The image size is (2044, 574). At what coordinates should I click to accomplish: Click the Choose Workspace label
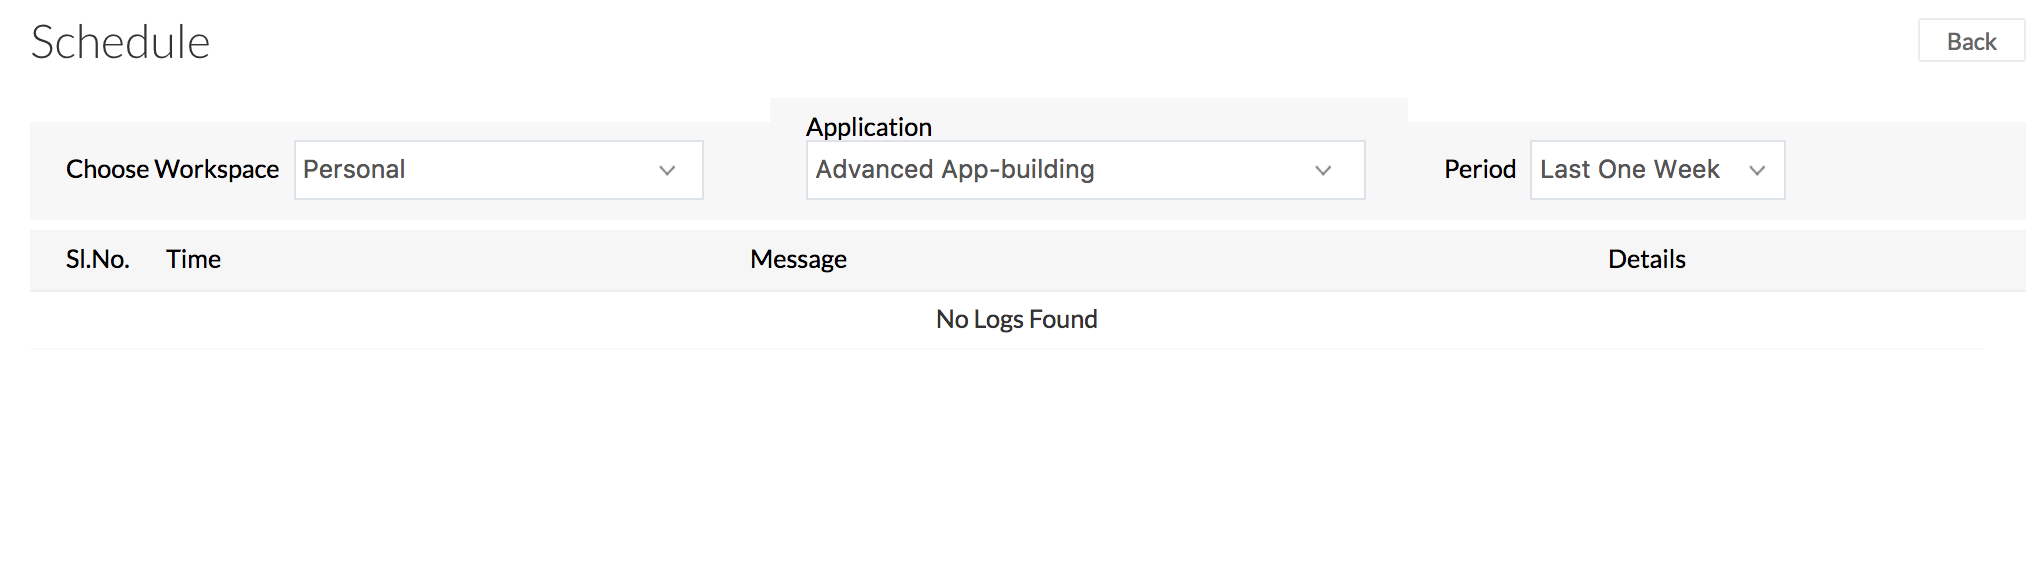click(172, 170)
